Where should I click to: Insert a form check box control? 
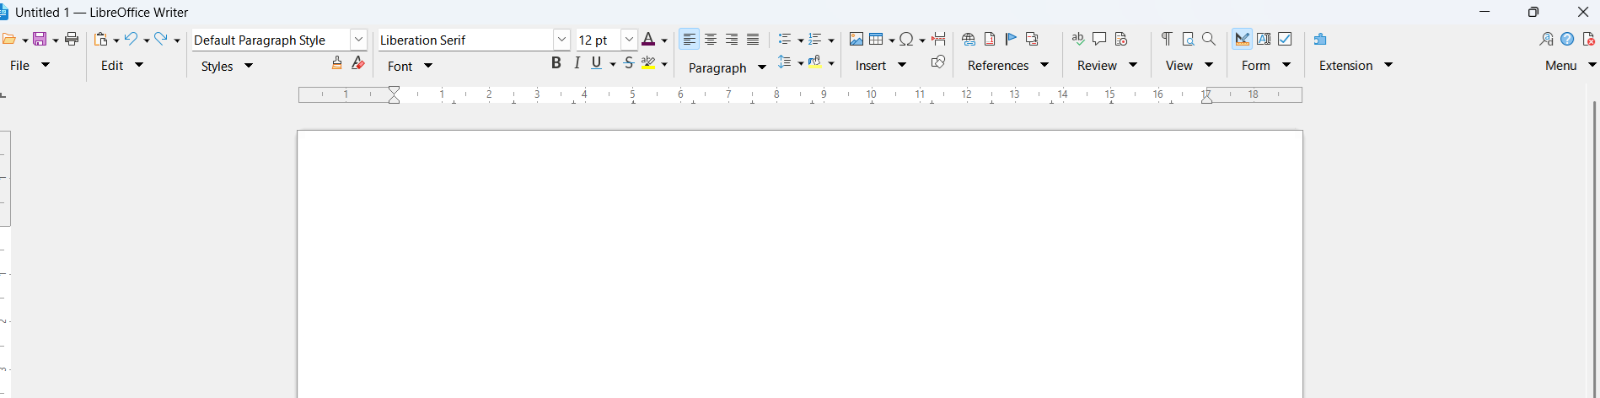(1286, 40)
